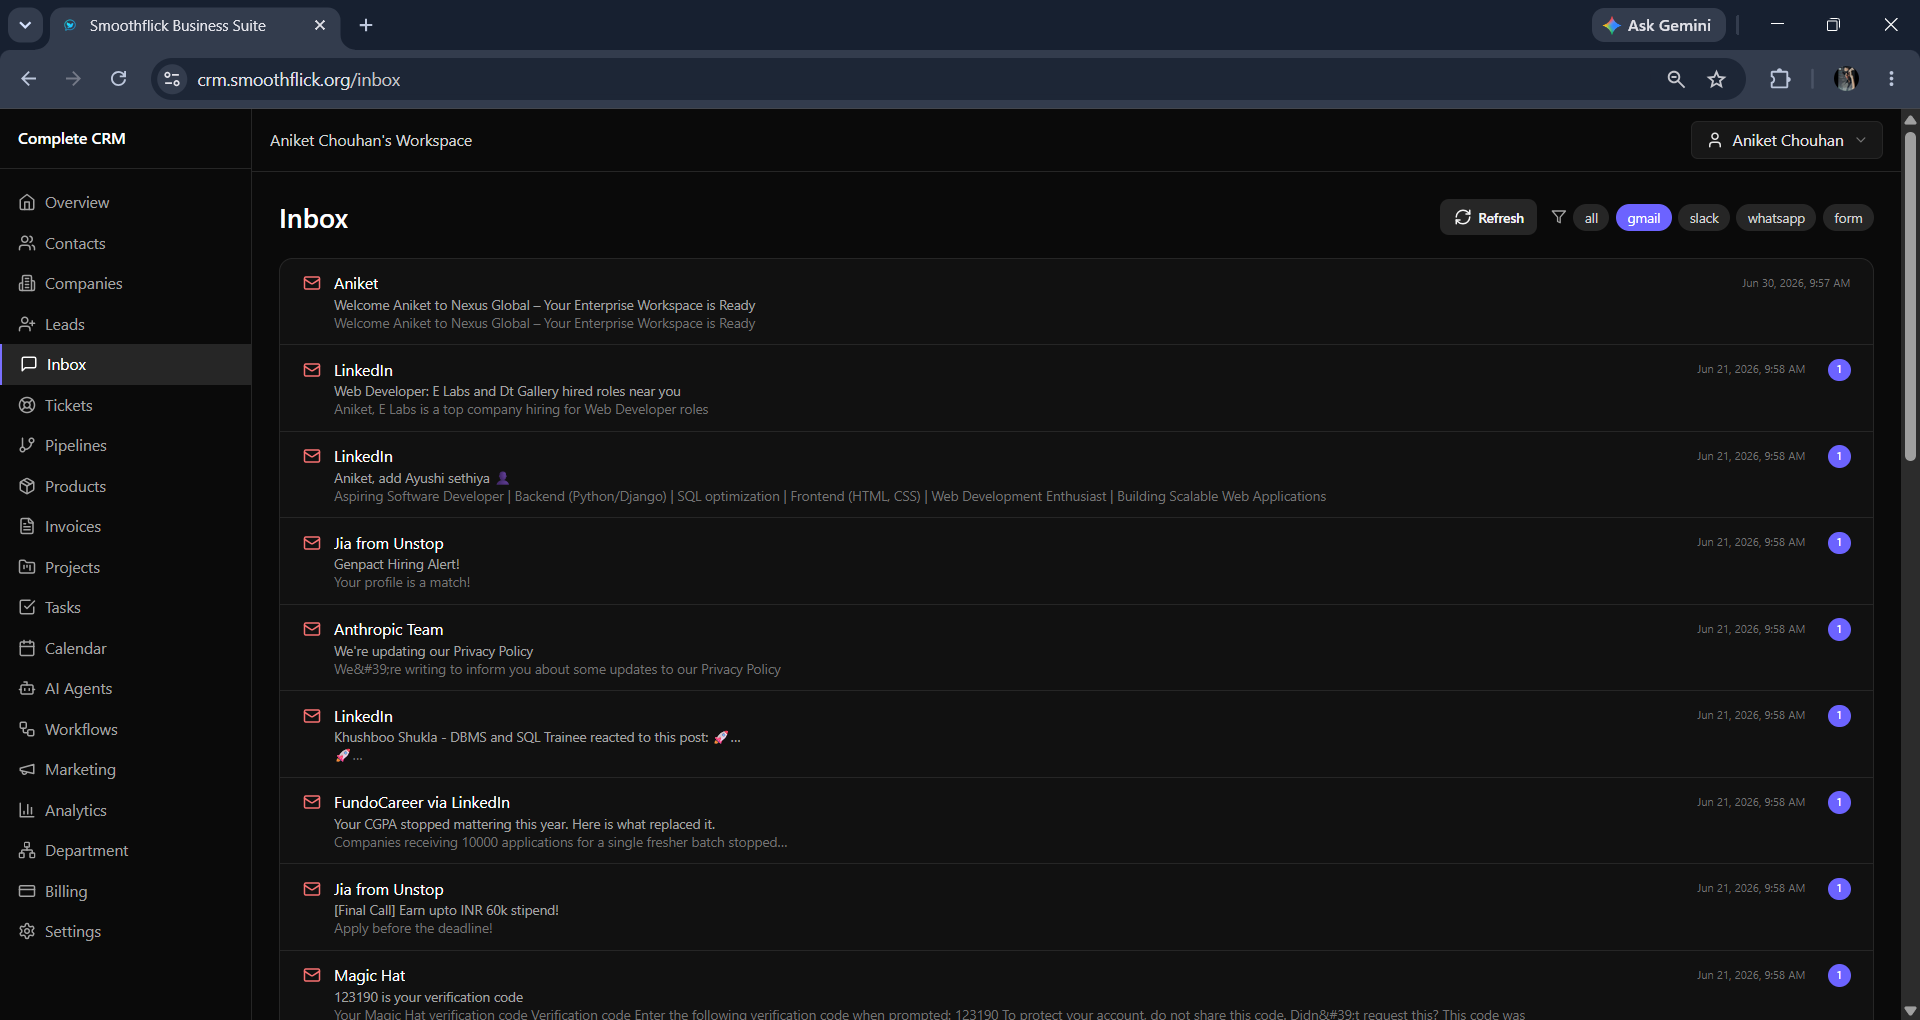Screen dimensions: 1920x1020
Task: Open the FundoCareer via LinkedIn email
Action: [1076, 821]
